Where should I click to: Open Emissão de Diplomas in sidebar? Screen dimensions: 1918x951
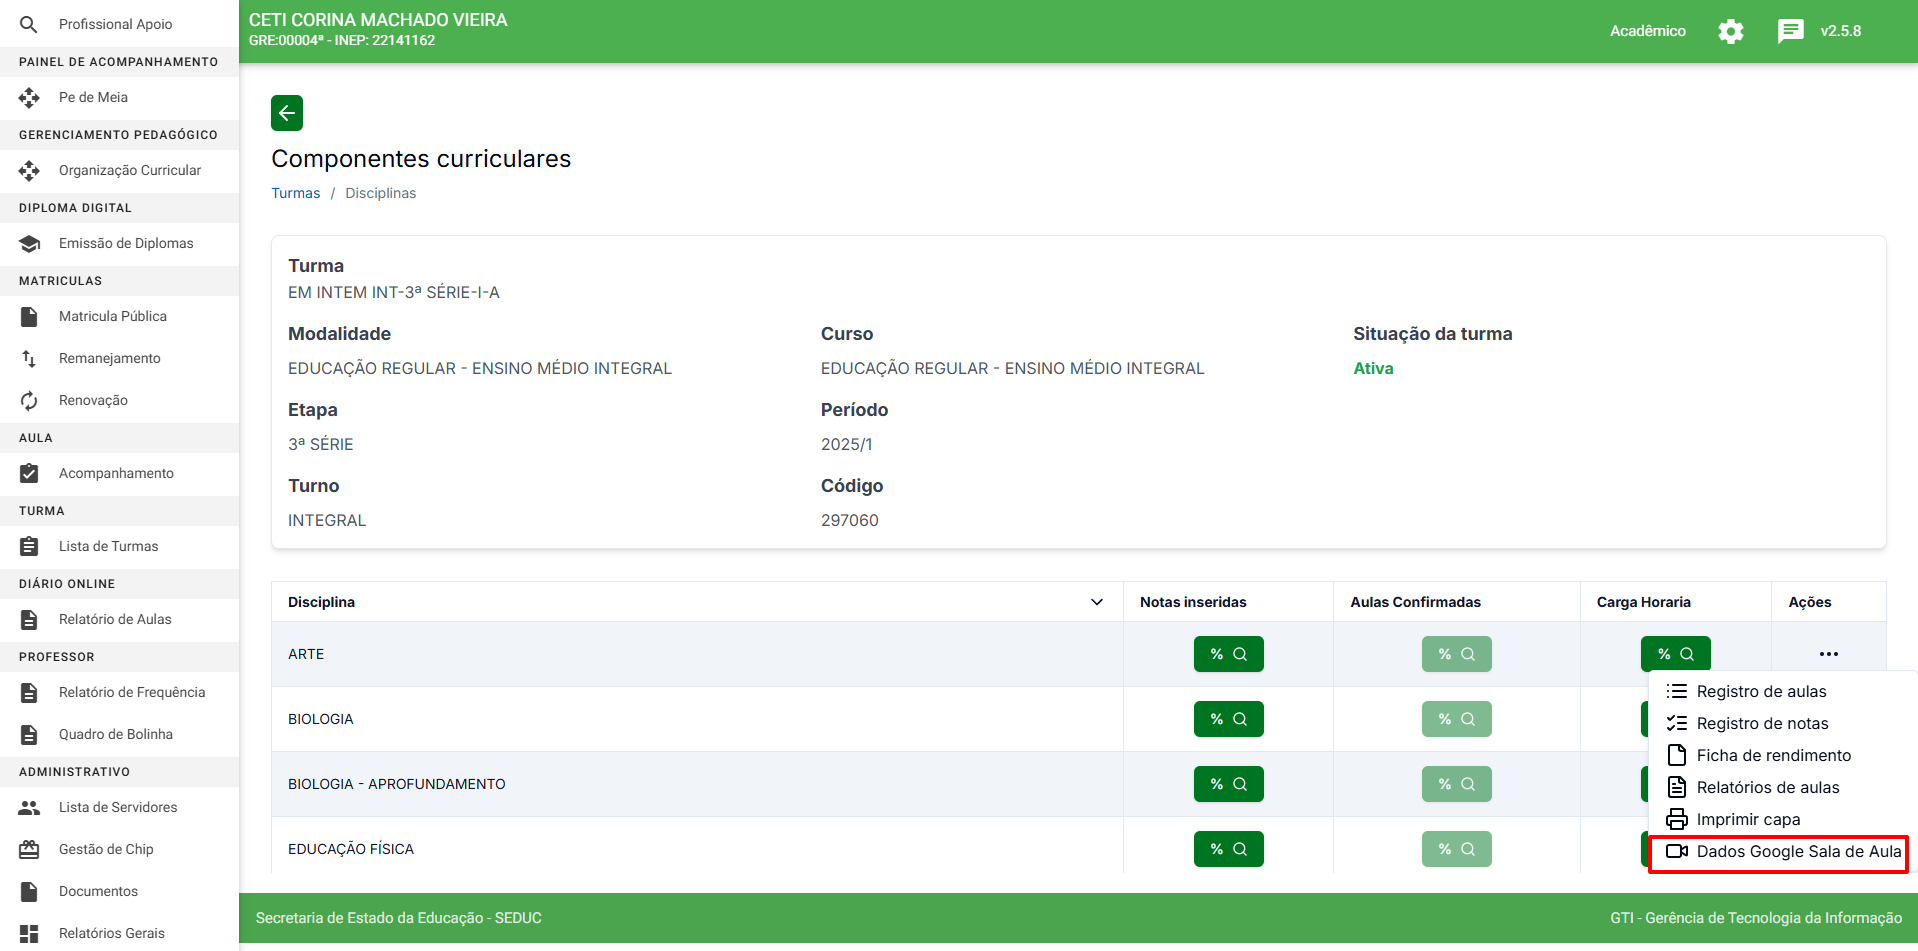point(126,243)
